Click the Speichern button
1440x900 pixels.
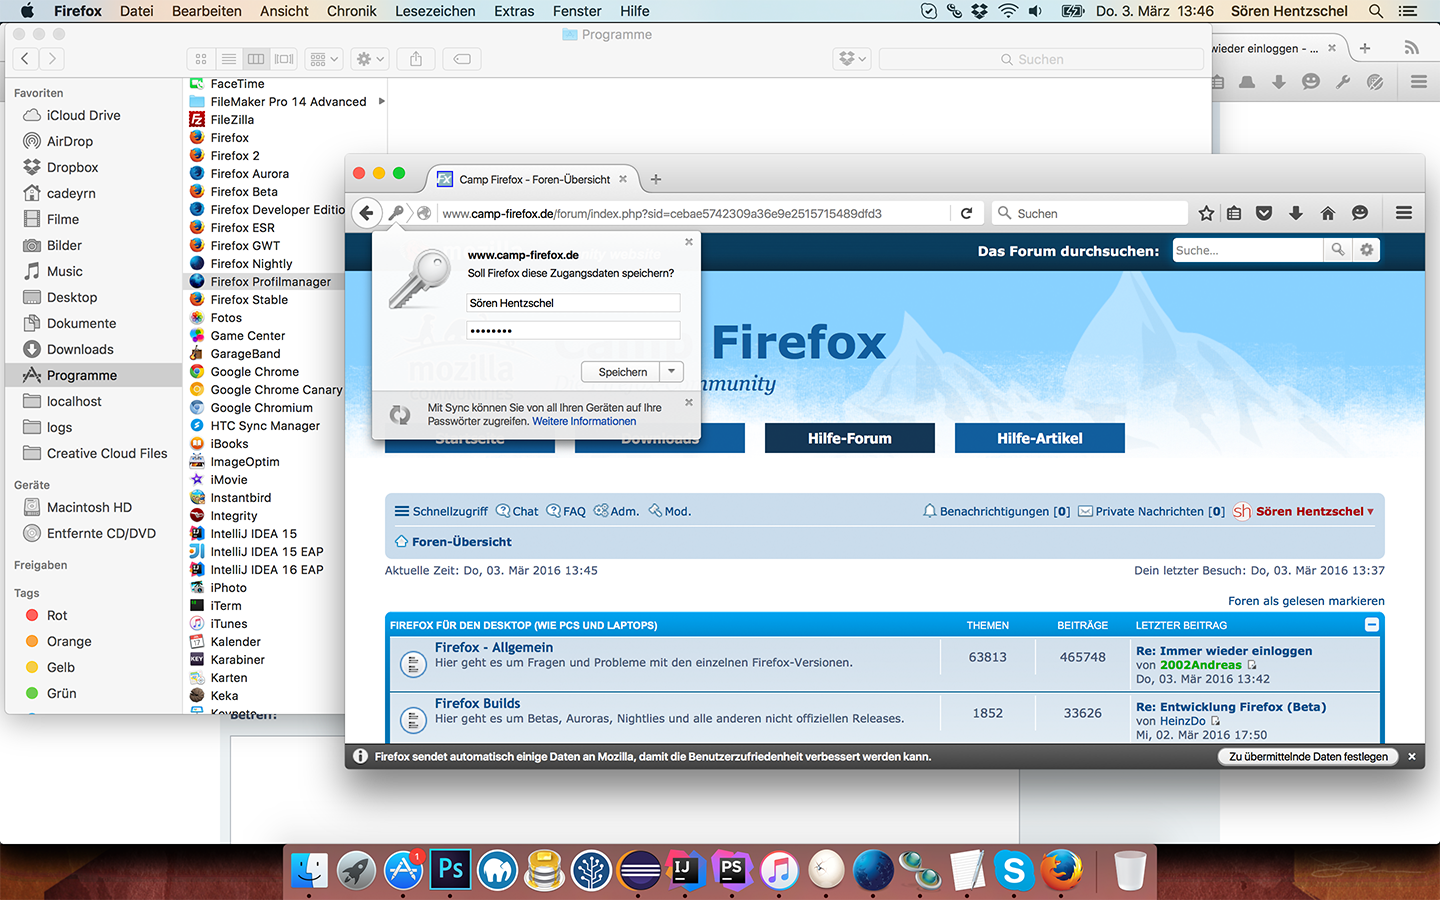(622, 372)
